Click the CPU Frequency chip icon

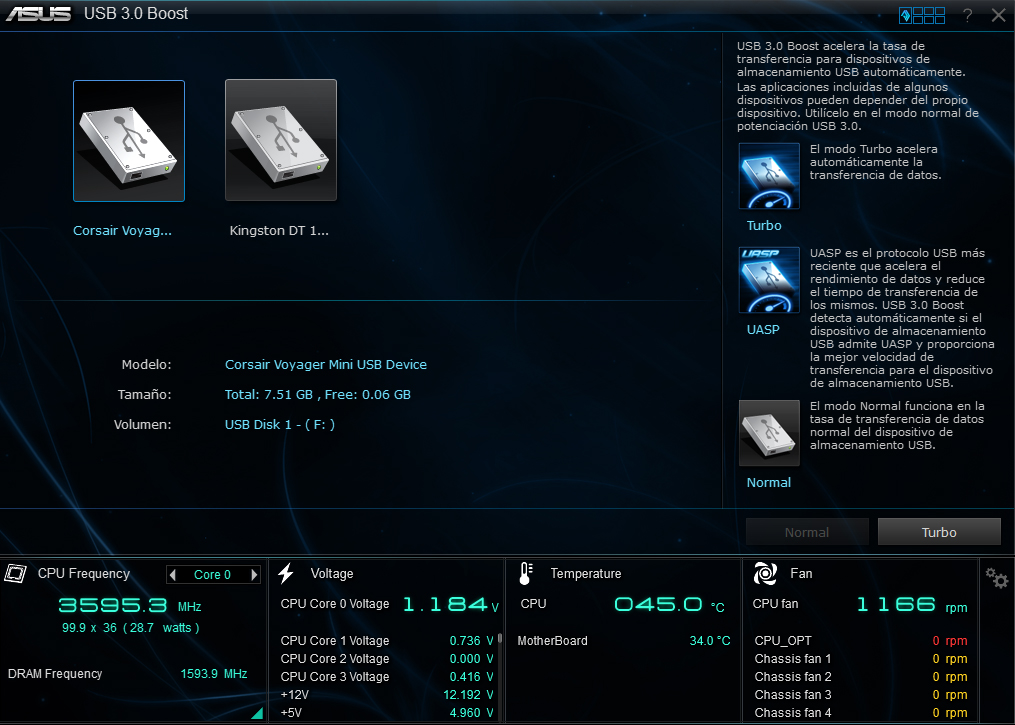click(x=16, y=574)
